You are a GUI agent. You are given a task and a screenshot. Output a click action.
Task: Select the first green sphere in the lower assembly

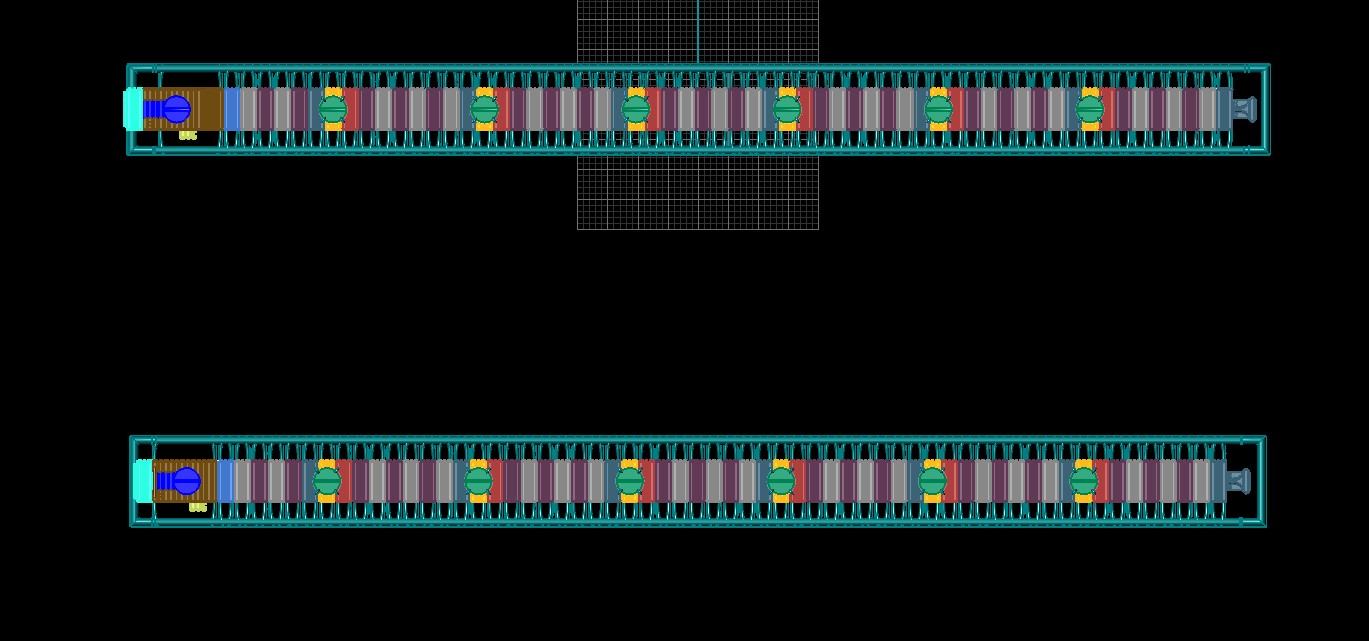tap(327, 481)
